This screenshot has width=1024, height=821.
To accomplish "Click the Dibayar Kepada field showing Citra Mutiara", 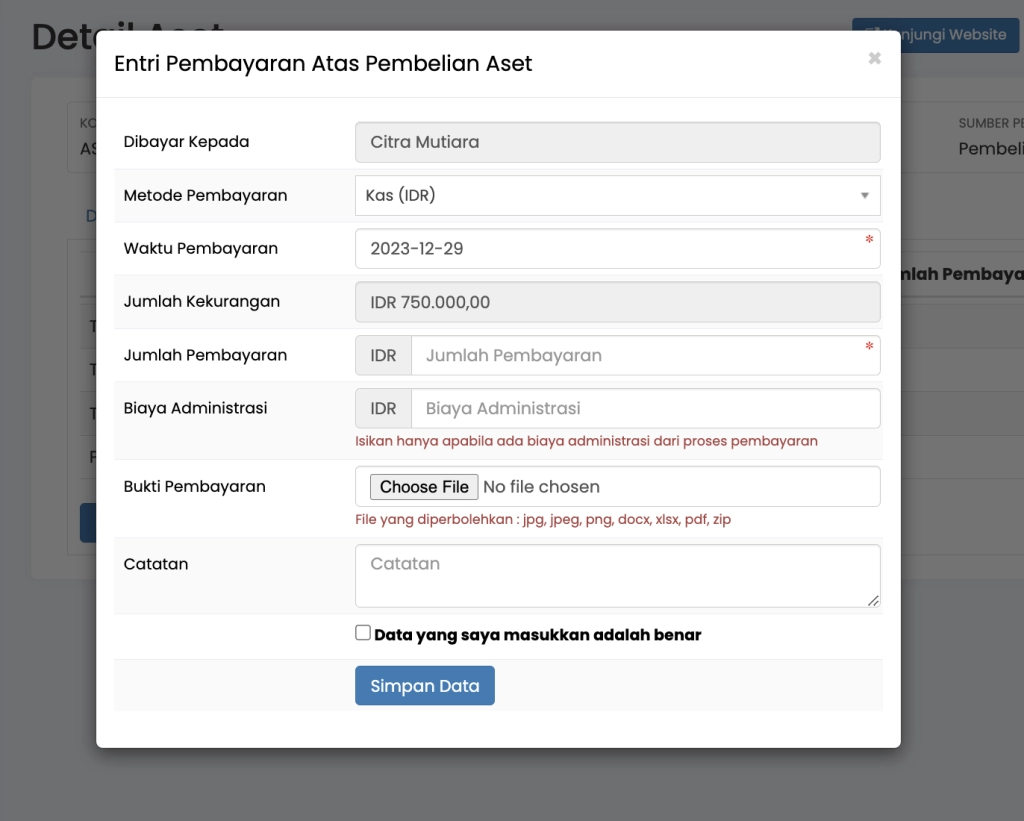I will point(617,142).
